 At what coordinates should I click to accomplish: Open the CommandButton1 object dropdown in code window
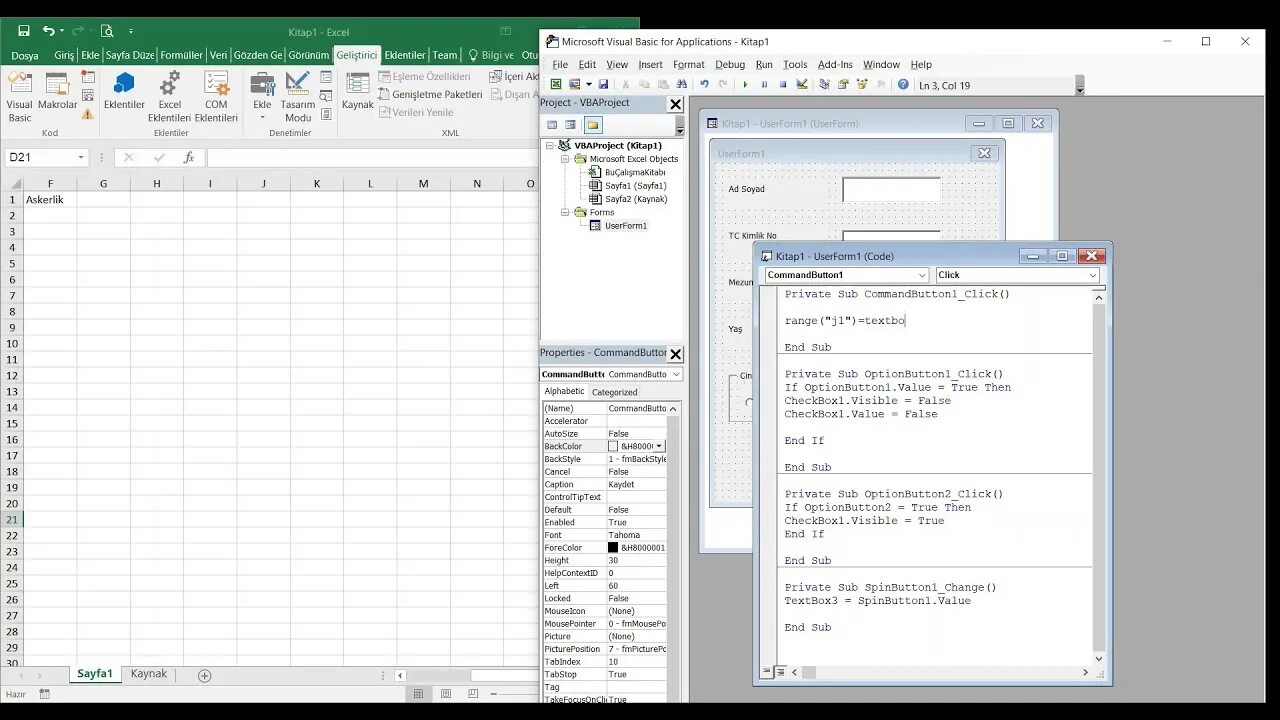922,275
